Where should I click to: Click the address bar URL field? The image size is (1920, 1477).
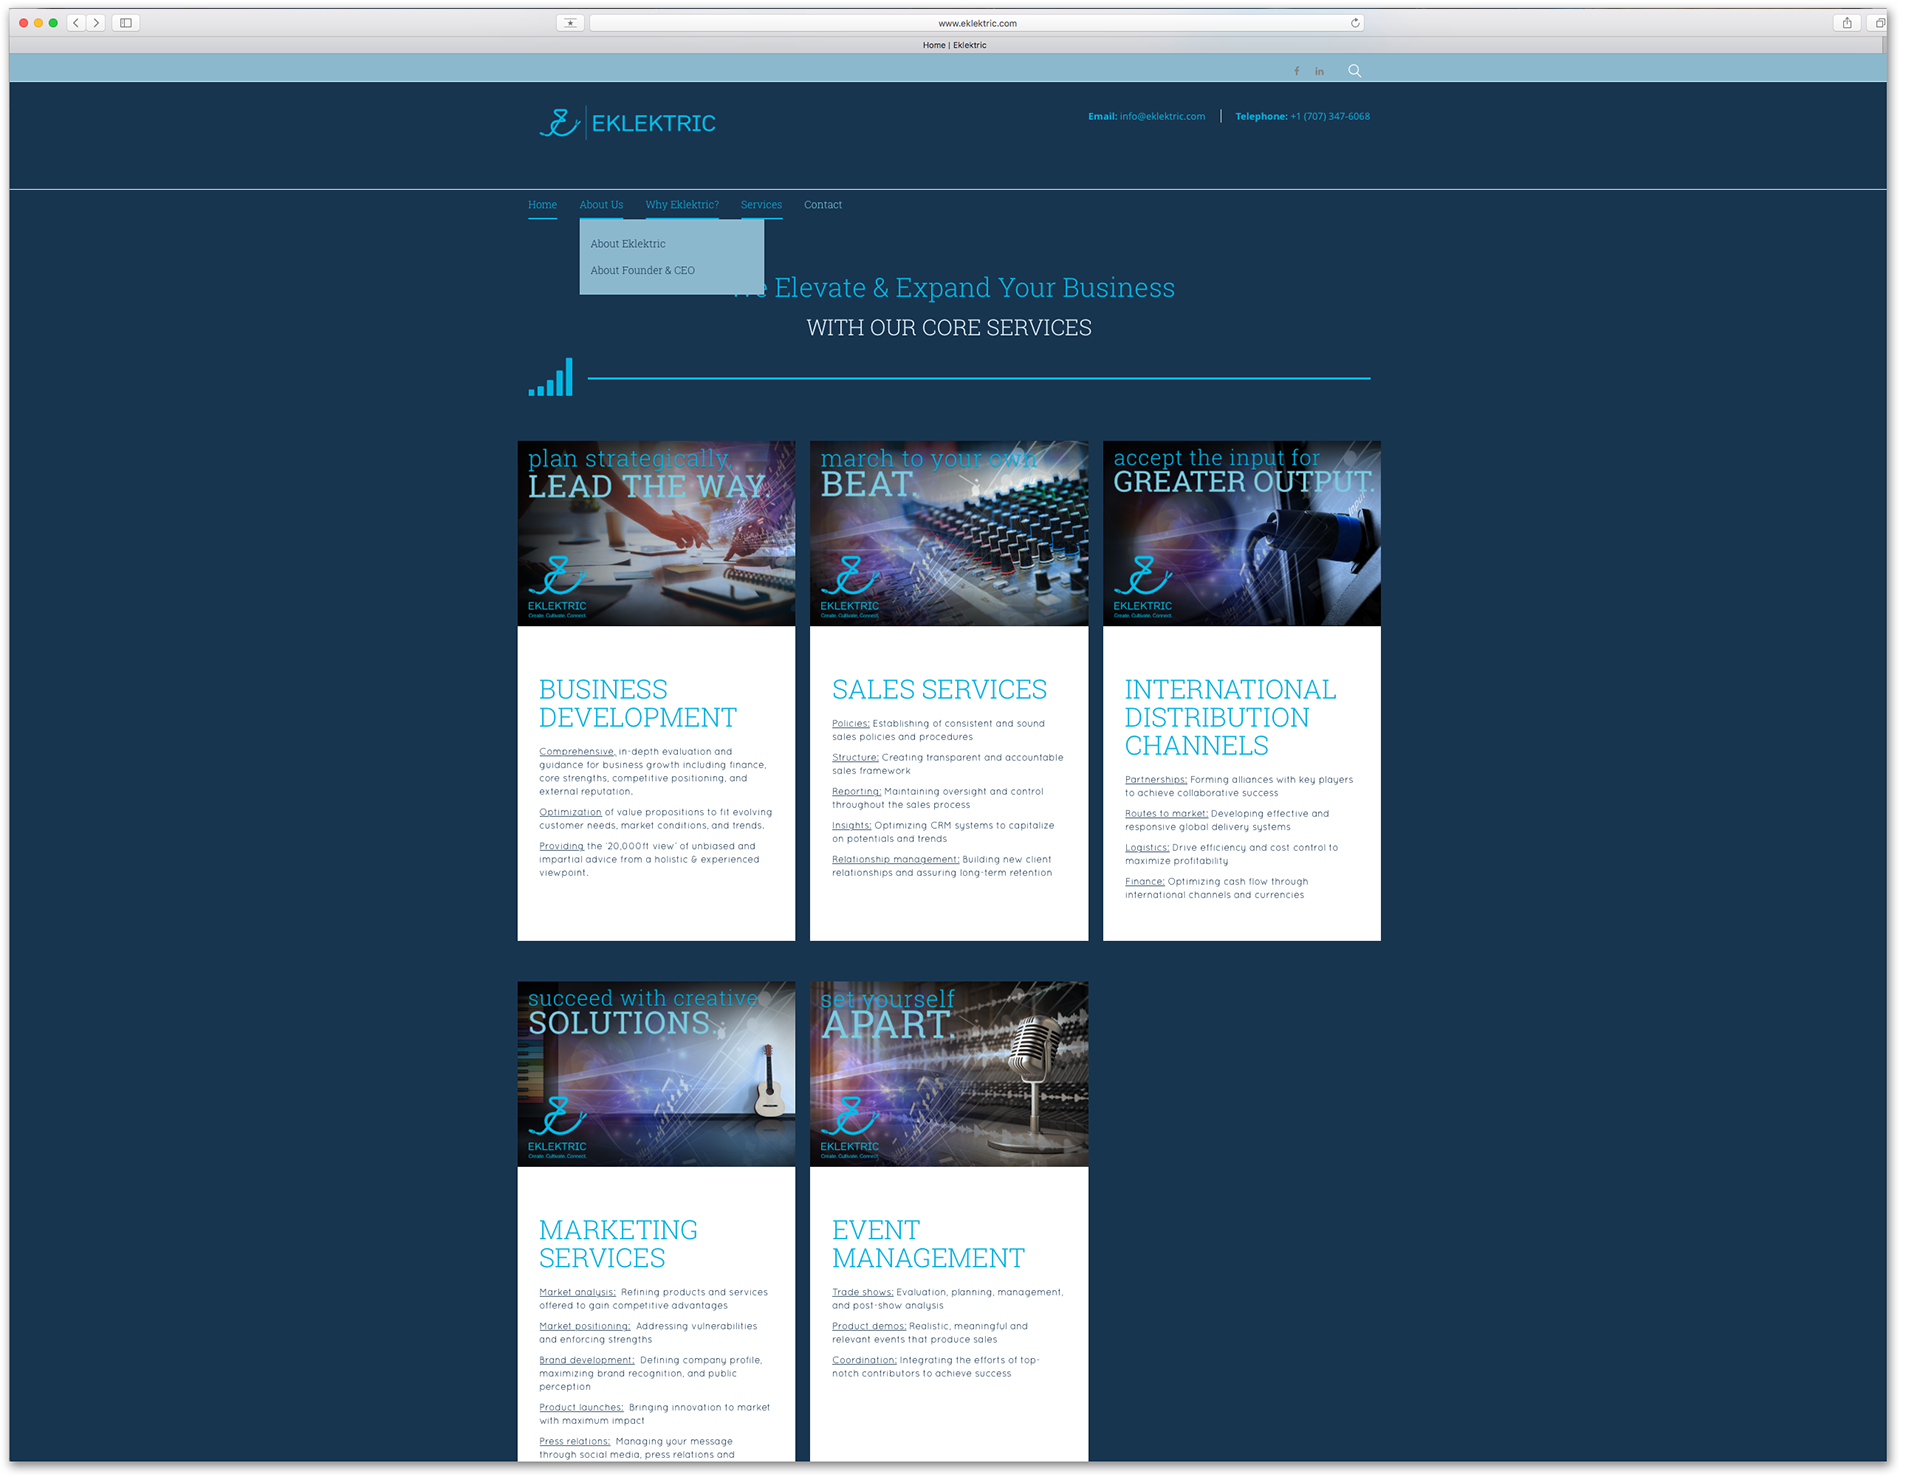click(x=976, y=23)
